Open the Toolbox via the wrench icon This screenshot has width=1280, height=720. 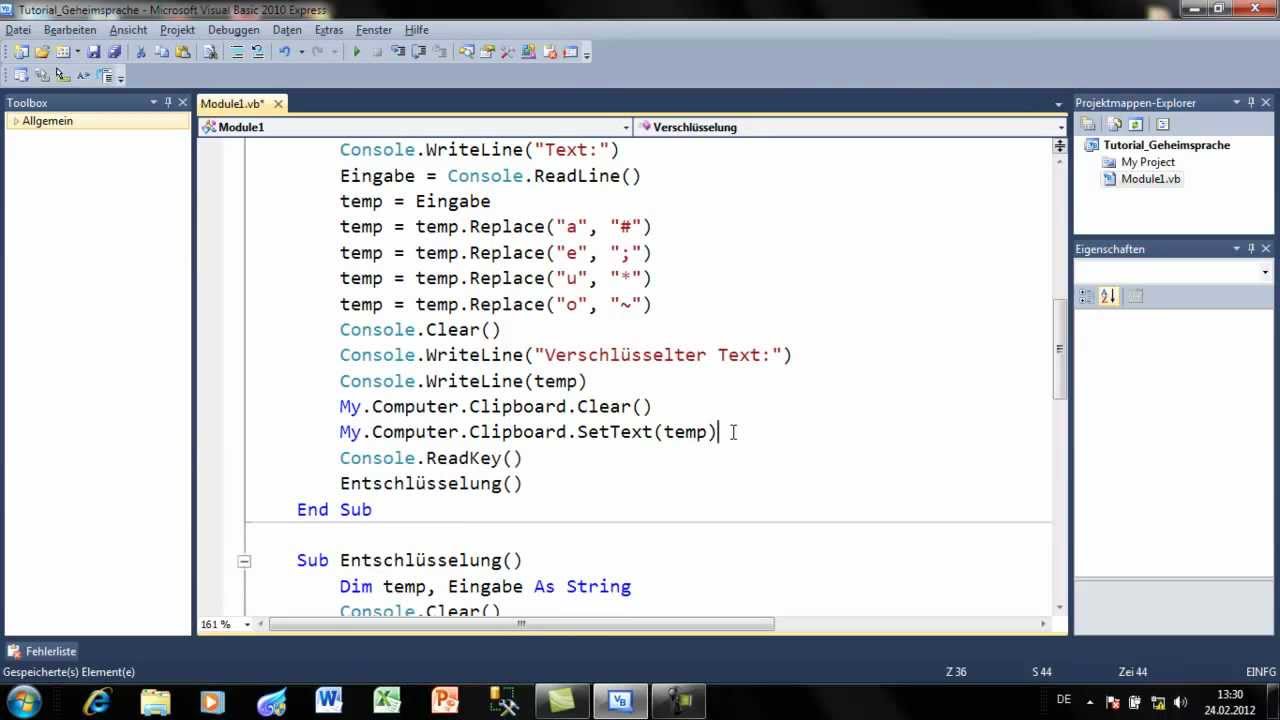507,52
